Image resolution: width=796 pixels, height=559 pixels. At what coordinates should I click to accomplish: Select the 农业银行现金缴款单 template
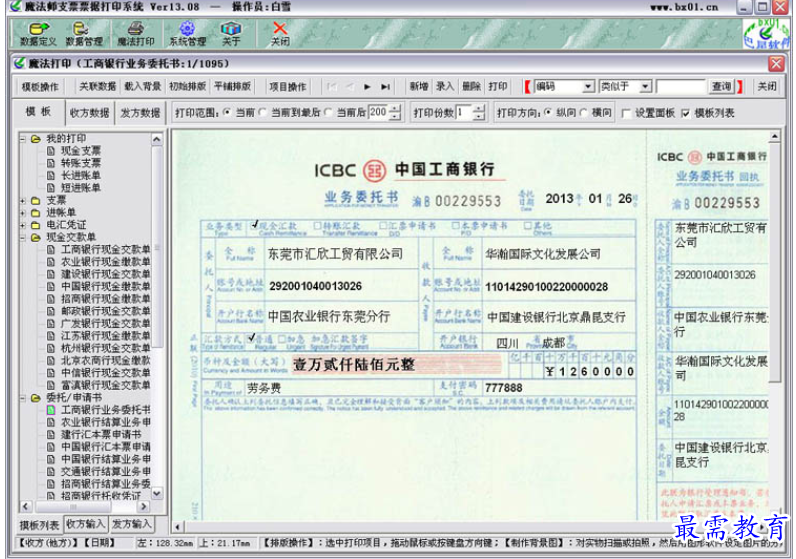pos(106,261)
